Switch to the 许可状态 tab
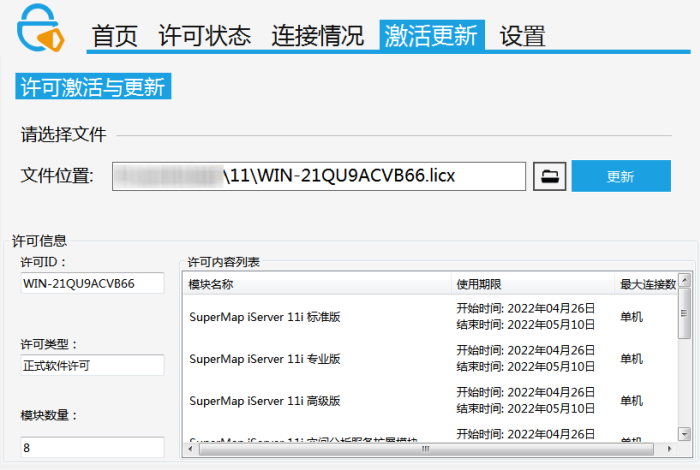700x470 pixels. 205,36
